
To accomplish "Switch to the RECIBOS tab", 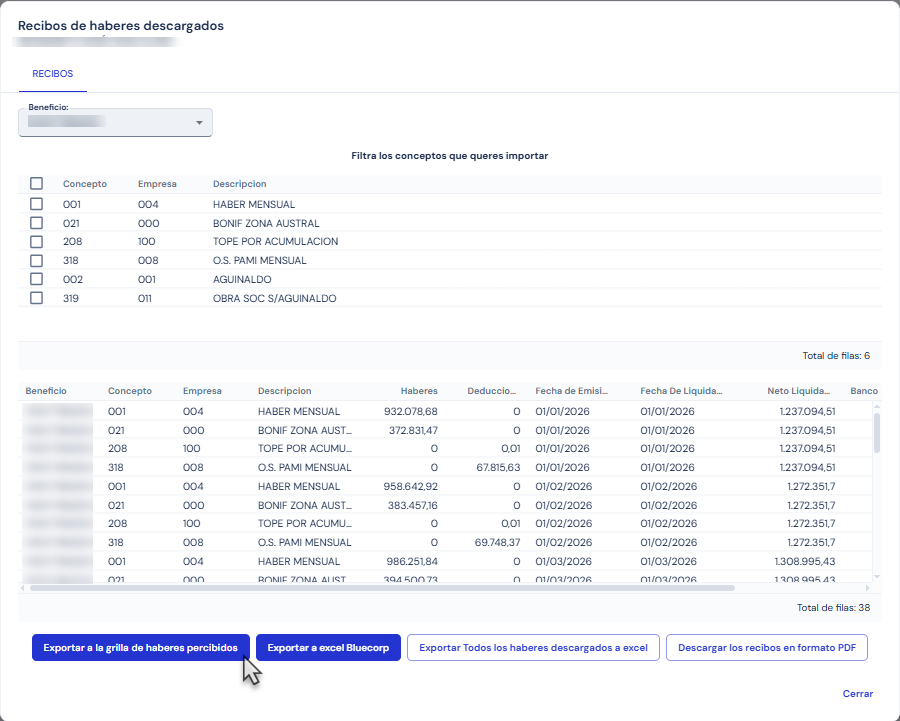I will click(53, 74).
